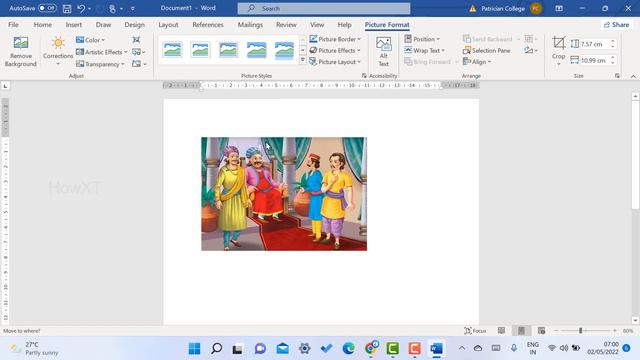640x360 pixels.
Task: Switch to Layout tab
Action: point(168,24)
